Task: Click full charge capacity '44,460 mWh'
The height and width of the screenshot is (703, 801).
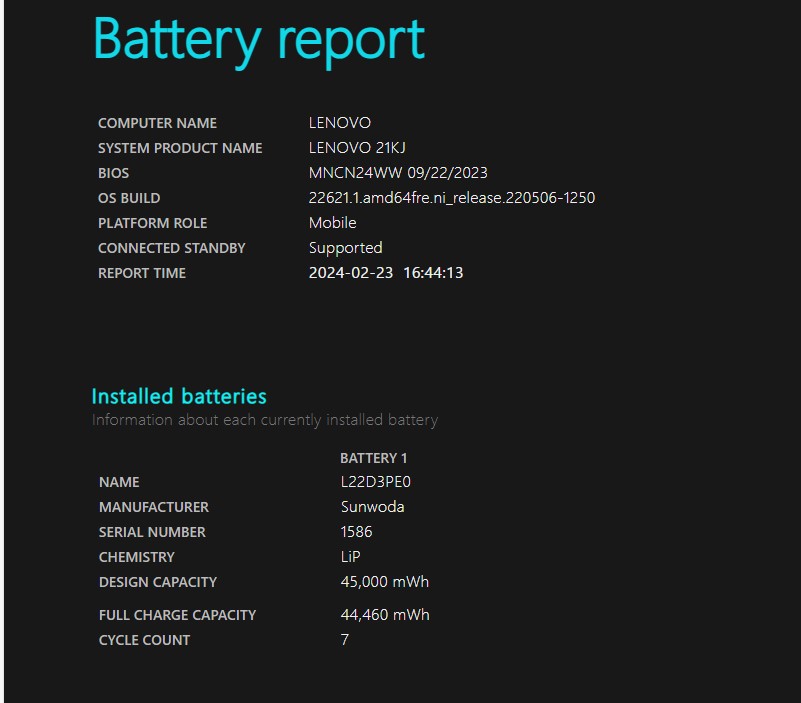Action: click(x=385, y=615)
